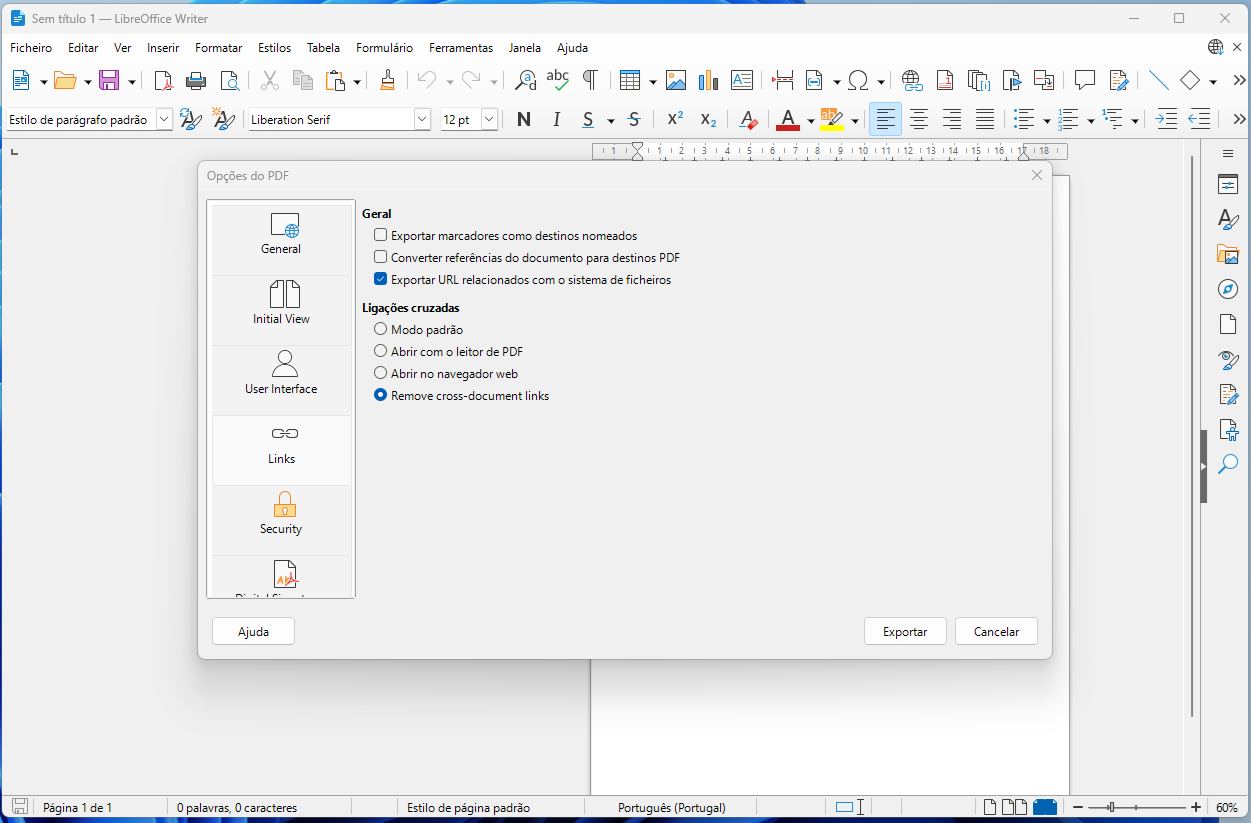Open the special character dropdown arrow
Viewport: 1251px width, 823px height.
coord(881,81)
